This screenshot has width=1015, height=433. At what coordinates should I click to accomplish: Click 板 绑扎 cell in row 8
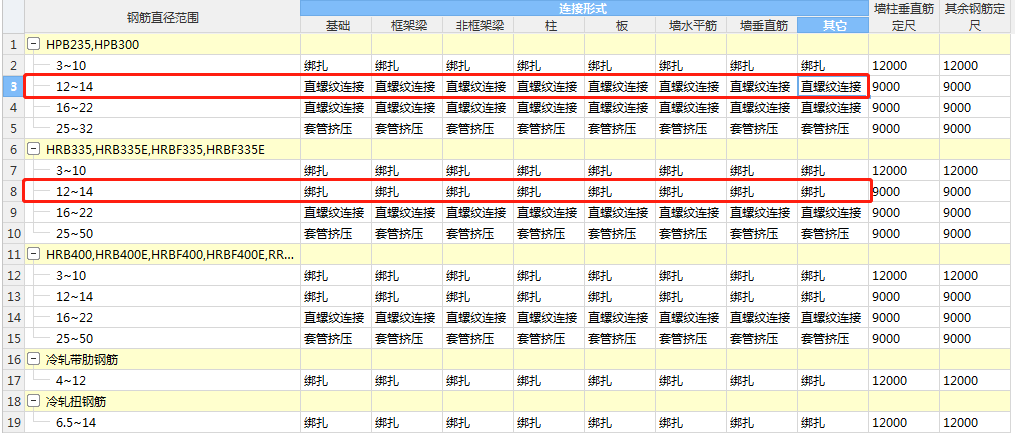click(x=620, y=192)
